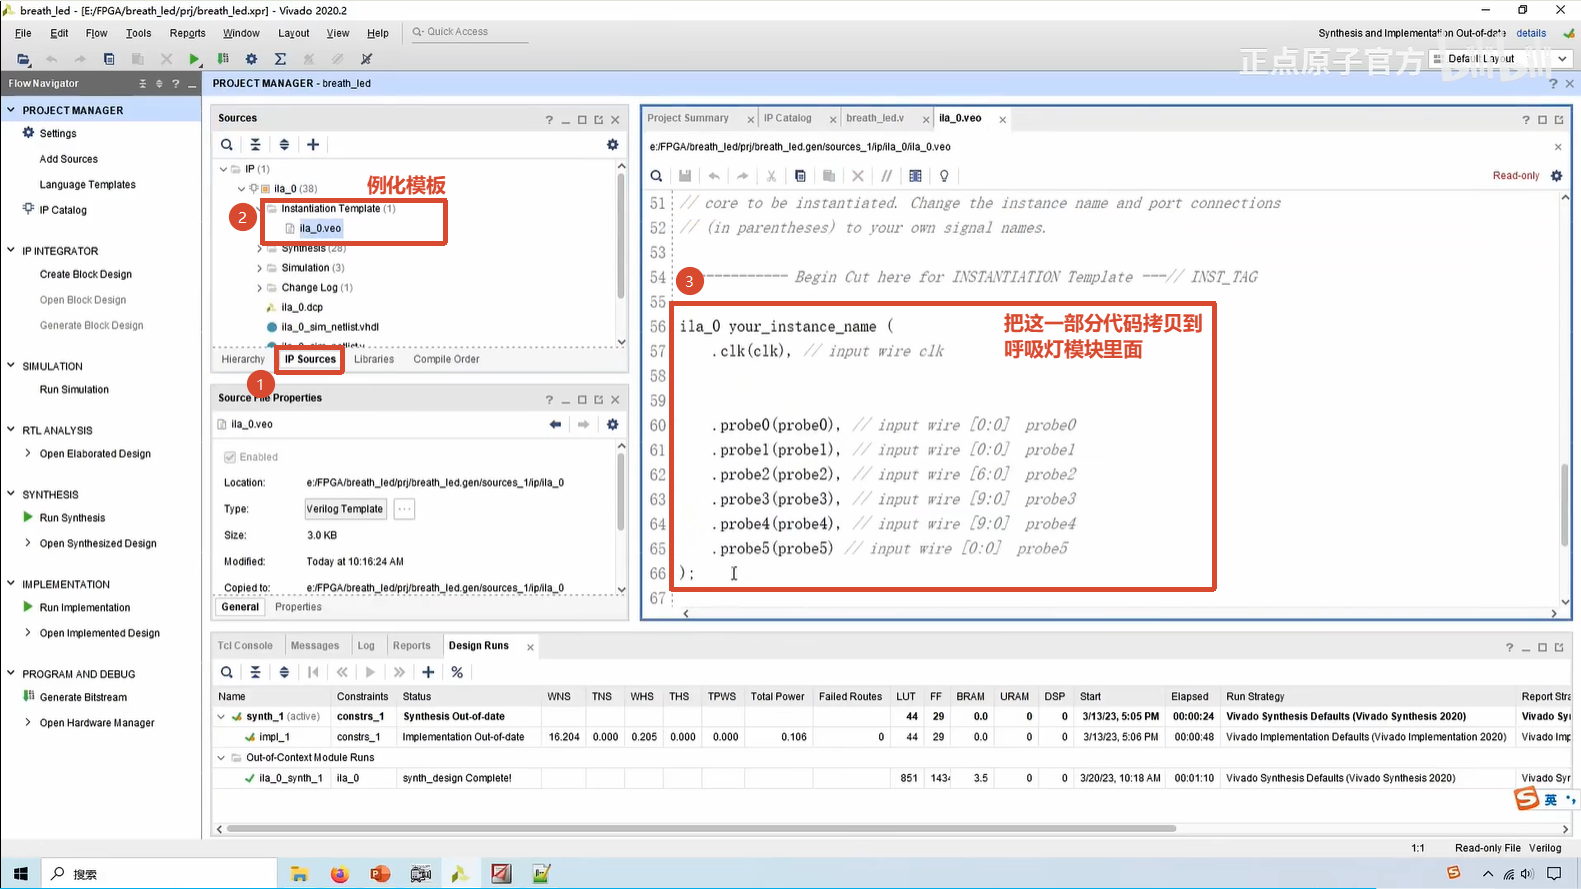Go to previous source file properties
Viewport: 1581px width, 889px height.
click(x=555, y=424)
